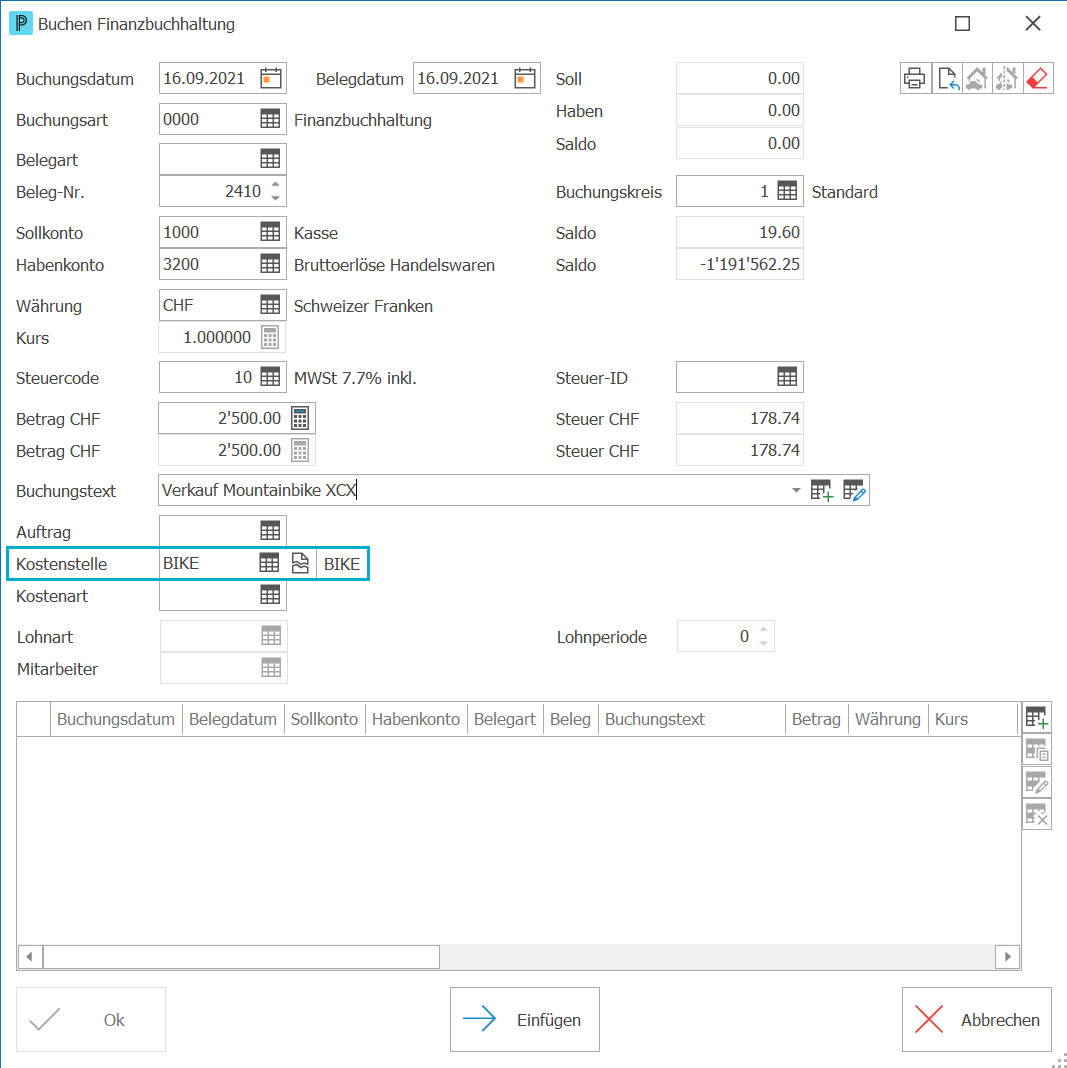Click the red eraser icon to clear

pyautogui.click(x=1037, y=78)
